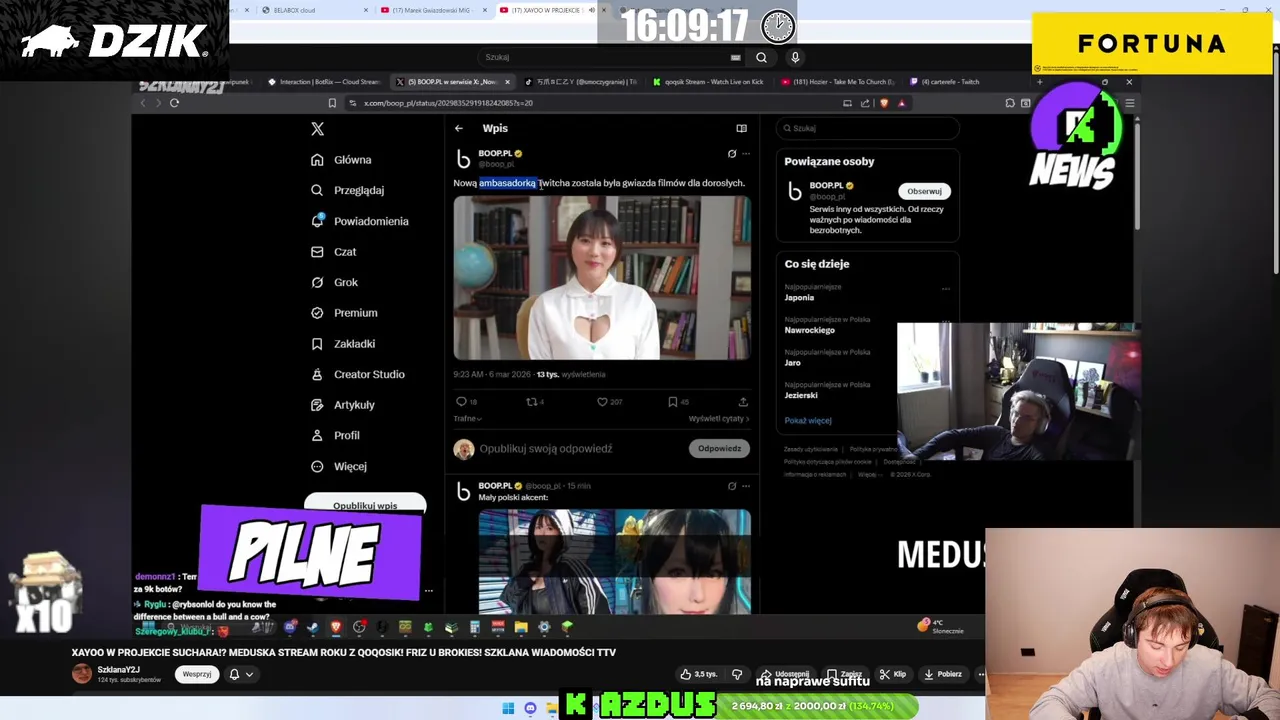The width and height of the screenshot is (1280, 720).
Task: Open options for Japonia trend
Action: (x=946, y=289)
